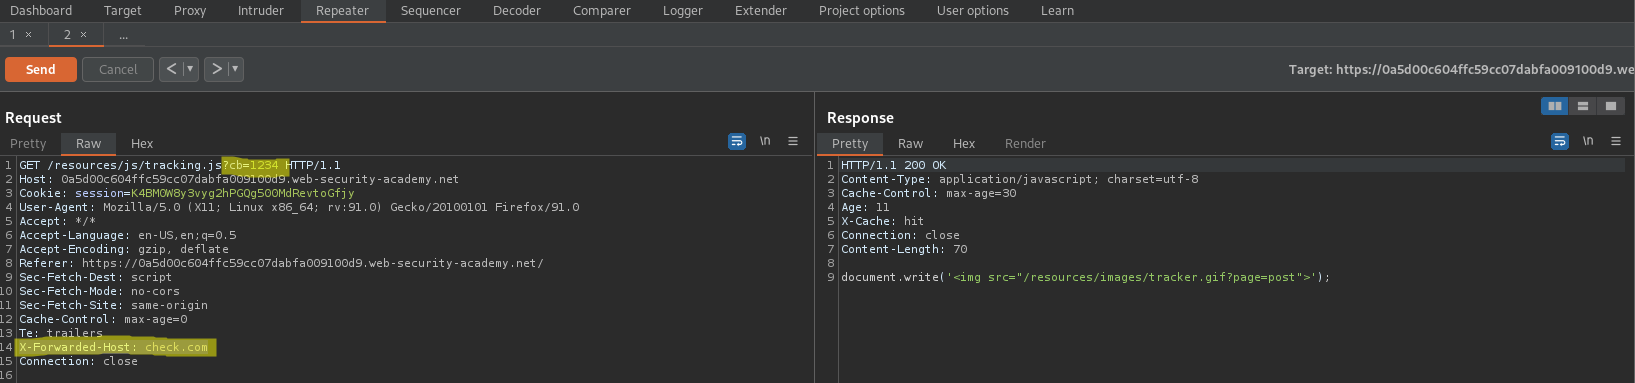The image size is (1635, 383).
Task: Click the Target URL label
Action: click(1461, 69)
